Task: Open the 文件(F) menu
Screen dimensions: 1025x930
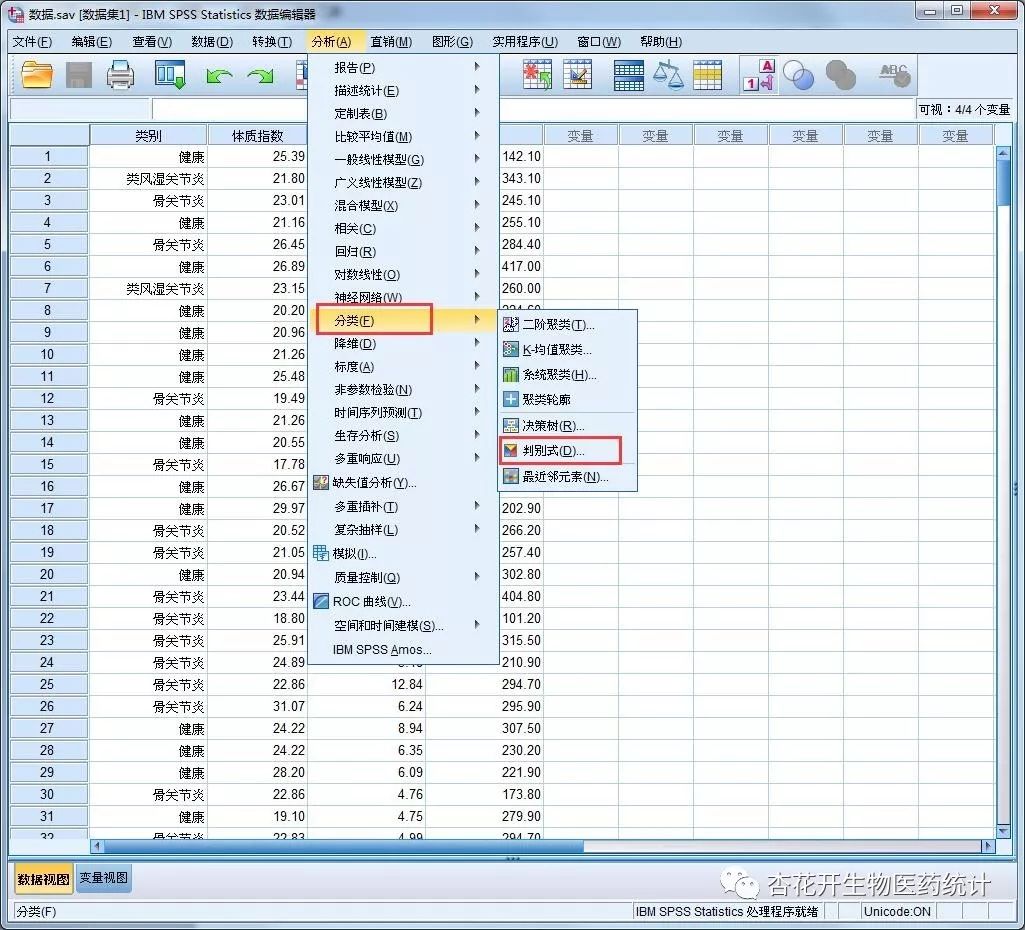Action: tap(32, 42)
